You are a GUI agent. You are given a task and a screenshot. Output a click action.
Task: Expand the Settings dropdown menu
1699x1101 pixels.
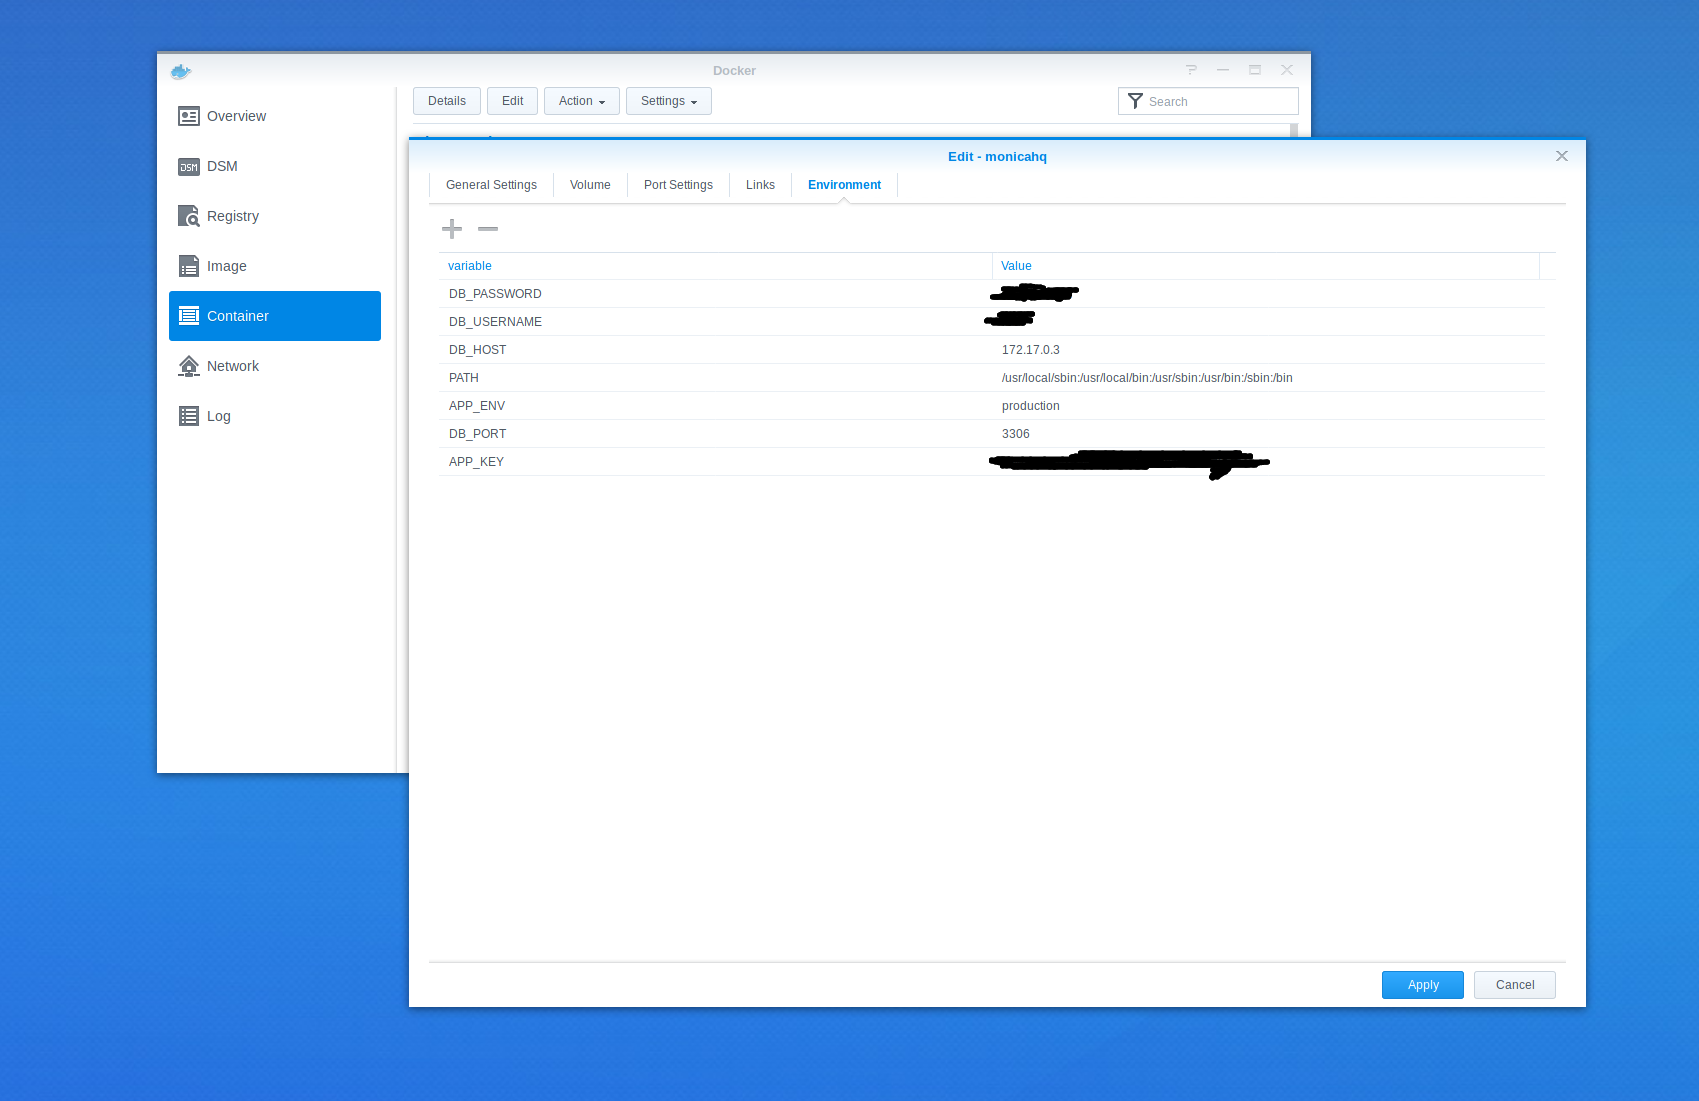(669, 101)
